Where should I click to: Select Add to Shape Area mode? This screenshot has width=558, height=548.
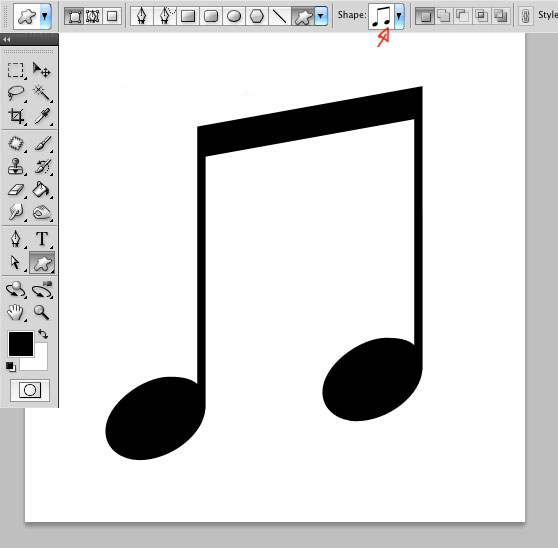coord(443,16)
